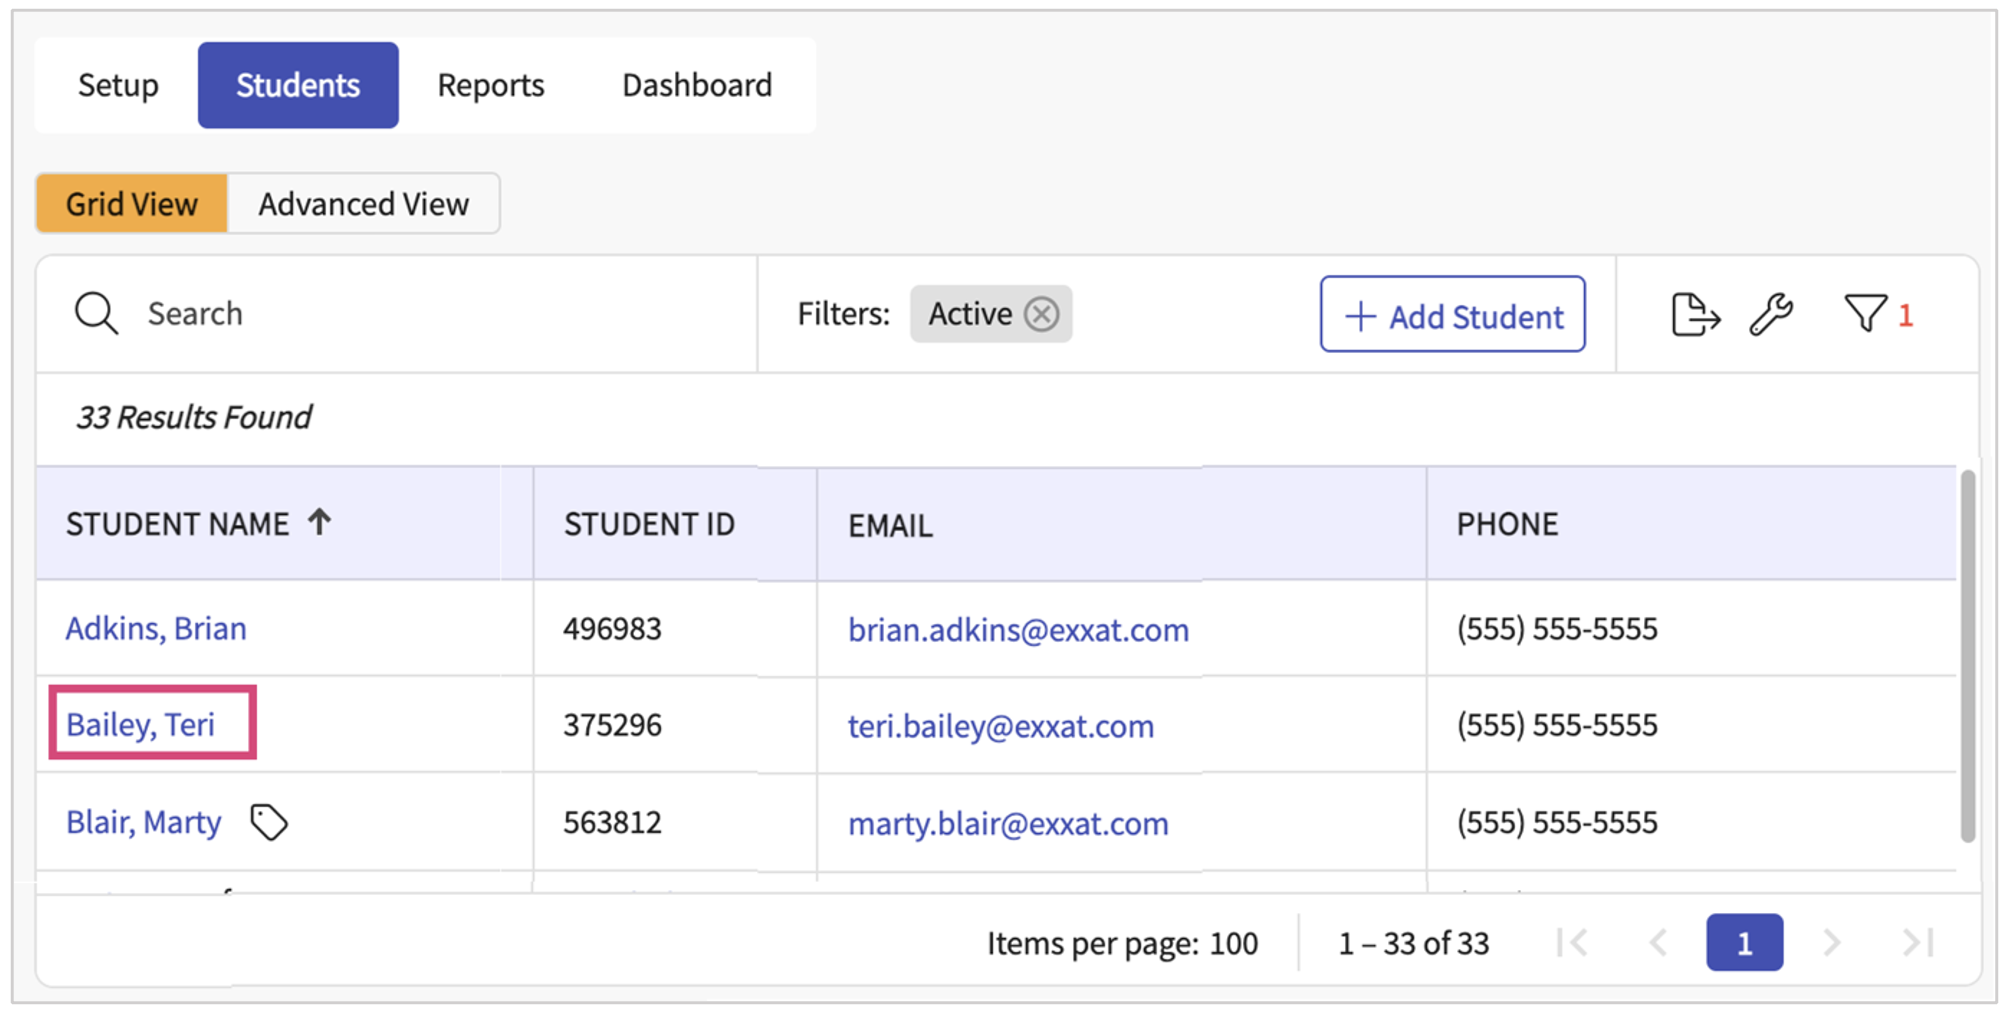The image size is (2006, 1012).
Task: Click the Add Student button
Action: tap(1452, 315)
